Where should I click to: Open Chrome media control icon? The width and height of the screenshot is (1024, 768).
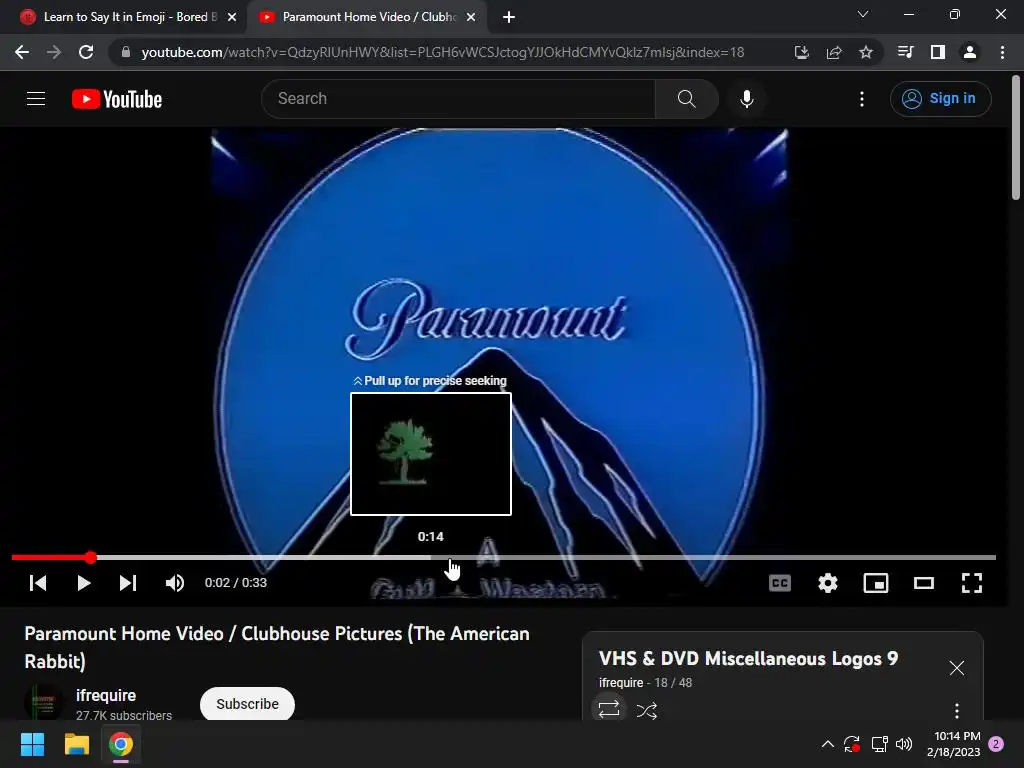click(x=905, y=52)
